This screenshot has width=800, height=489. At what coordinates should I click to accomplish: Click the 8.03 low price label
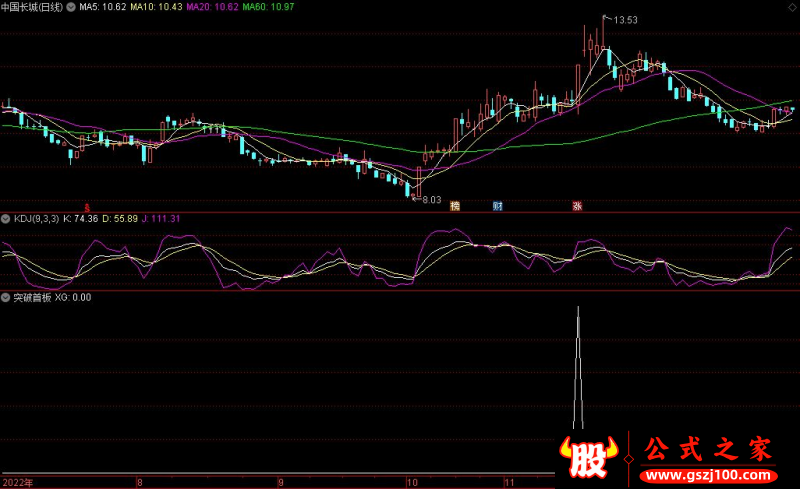coord(431,200)
